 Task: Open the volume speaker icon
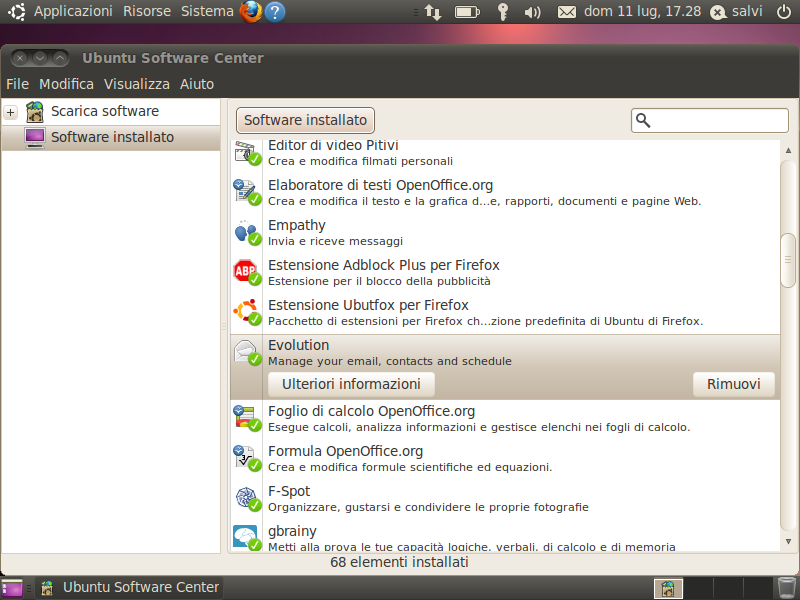(x=532, y=12)
